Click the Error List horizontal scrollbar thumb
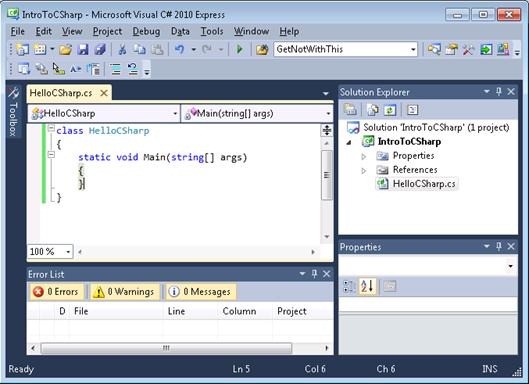Image resolution: width=529 pixels, height=384 pixels. point(166,348)
